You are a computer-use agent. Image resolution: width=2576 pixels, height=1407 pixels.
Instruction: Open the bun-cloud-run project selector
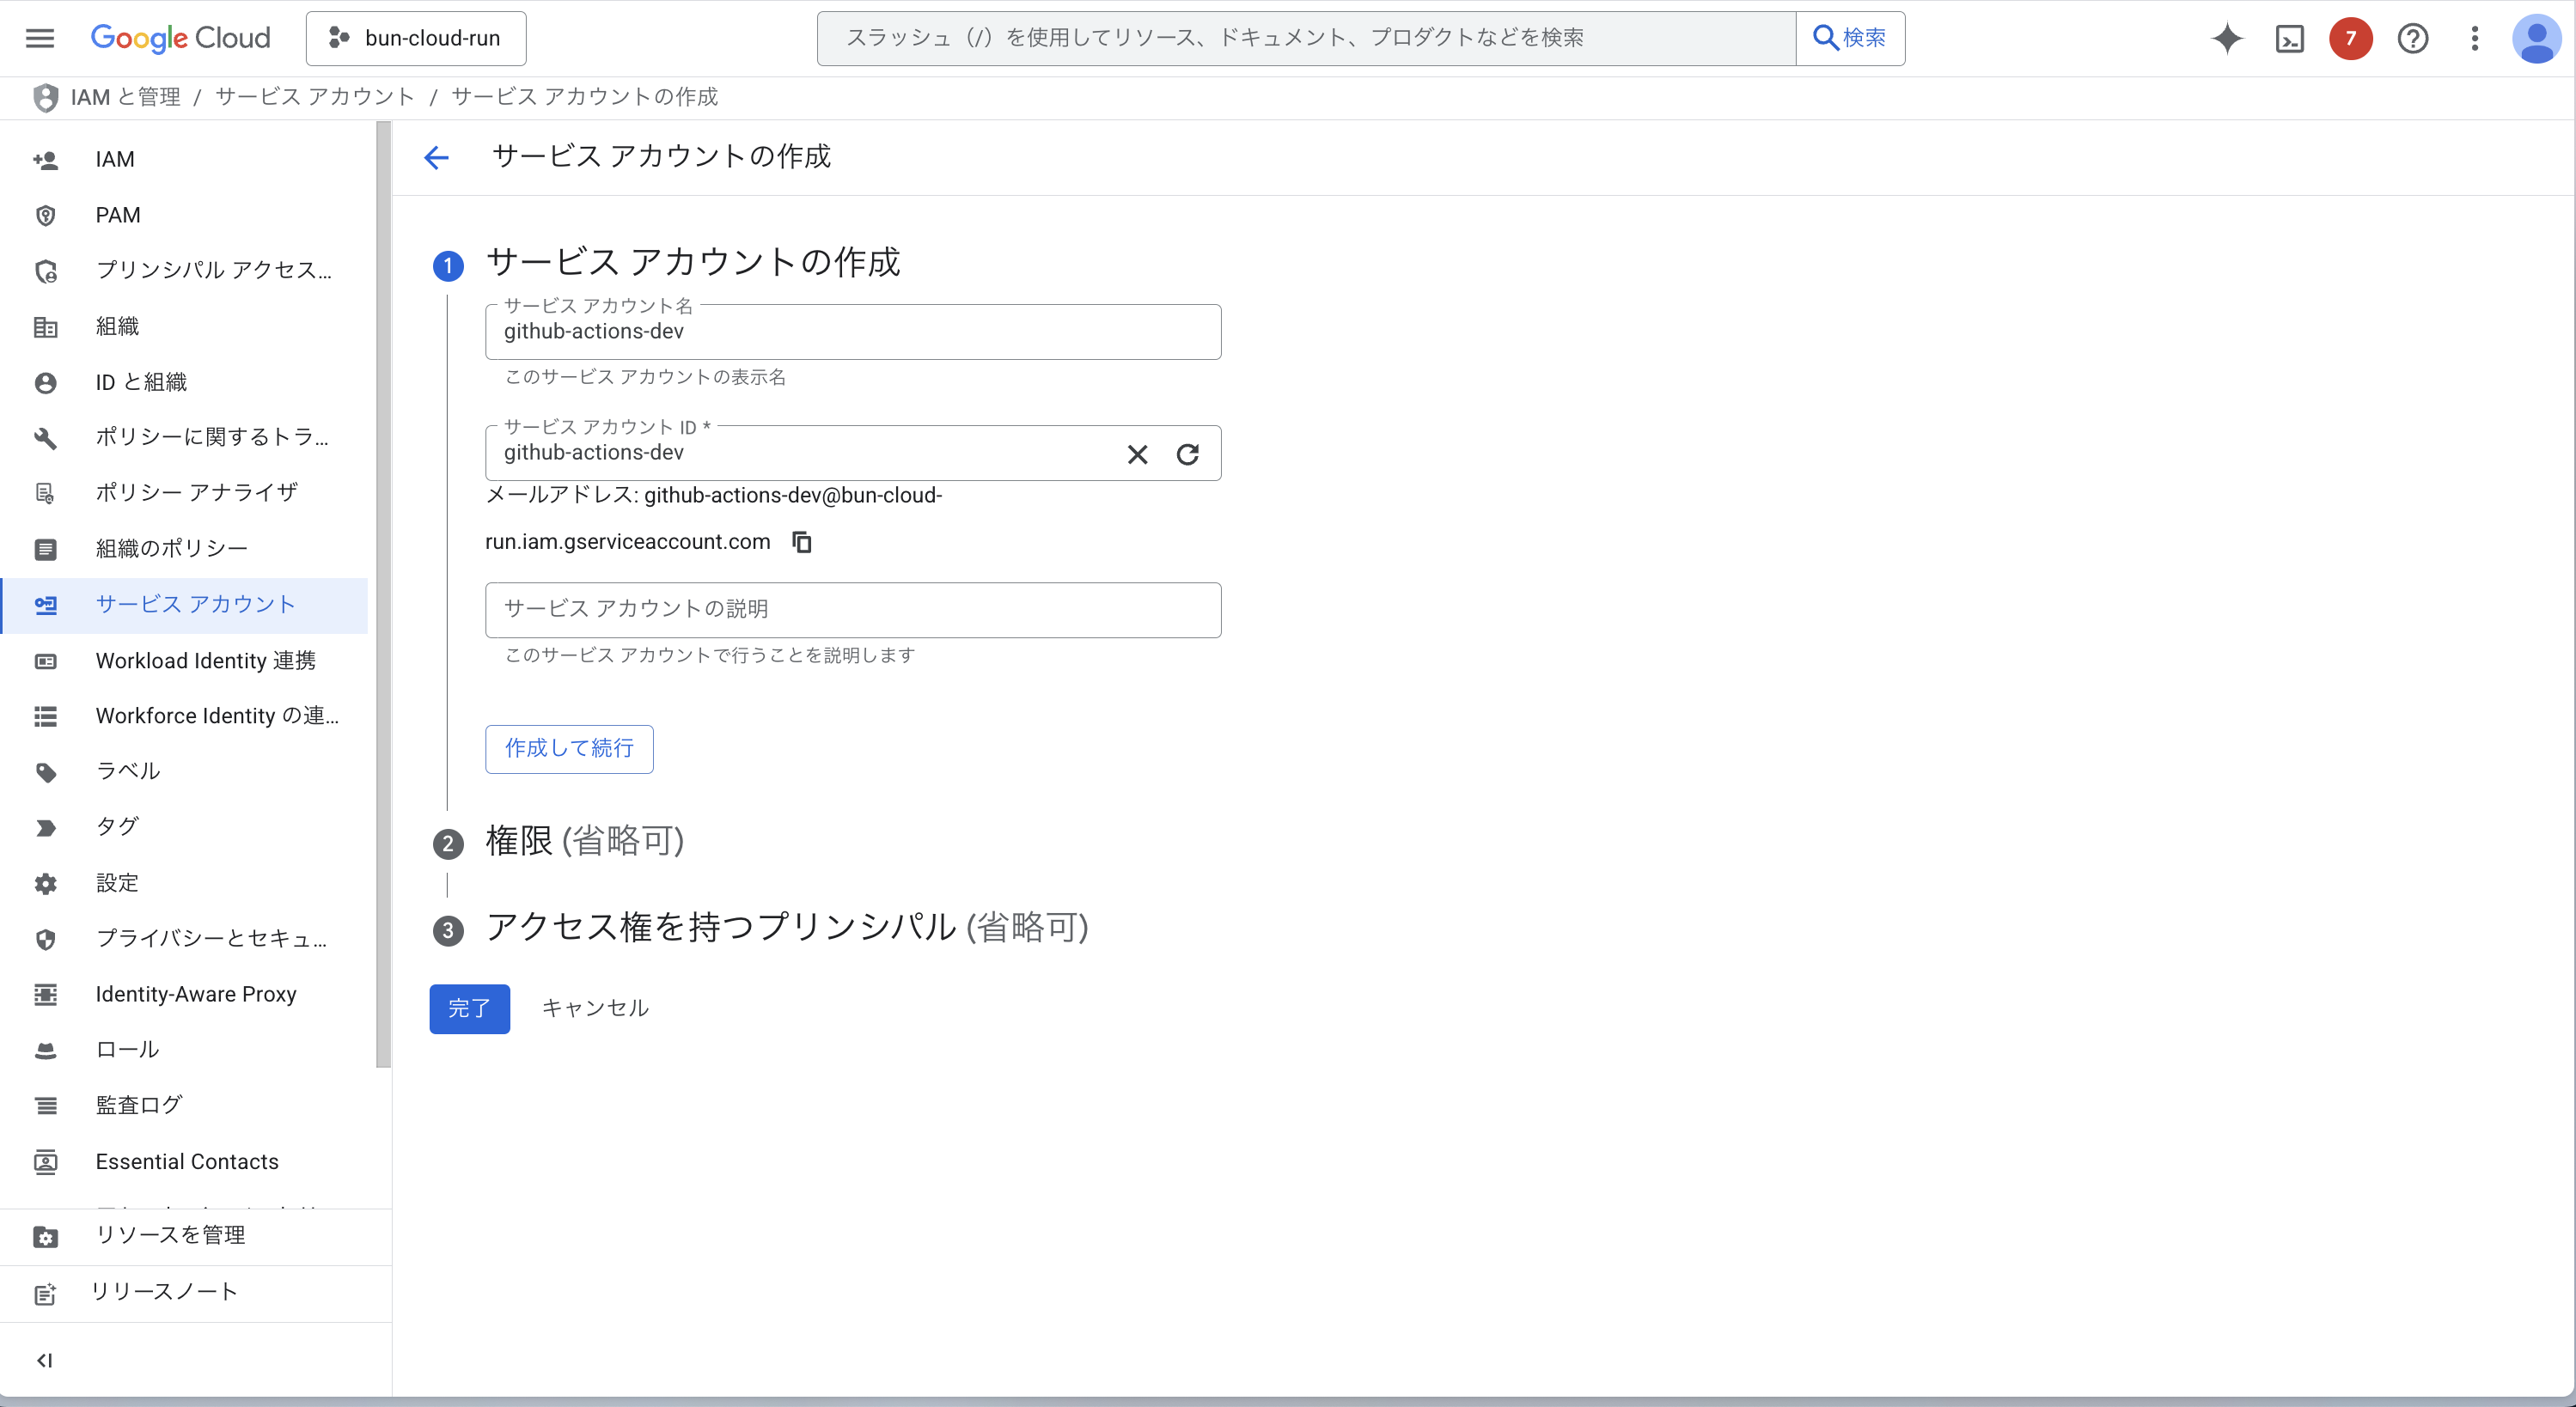[416, 38]
